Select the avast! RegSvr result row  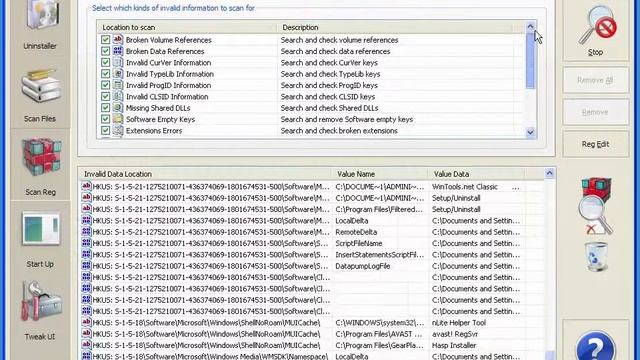[302, 334]
